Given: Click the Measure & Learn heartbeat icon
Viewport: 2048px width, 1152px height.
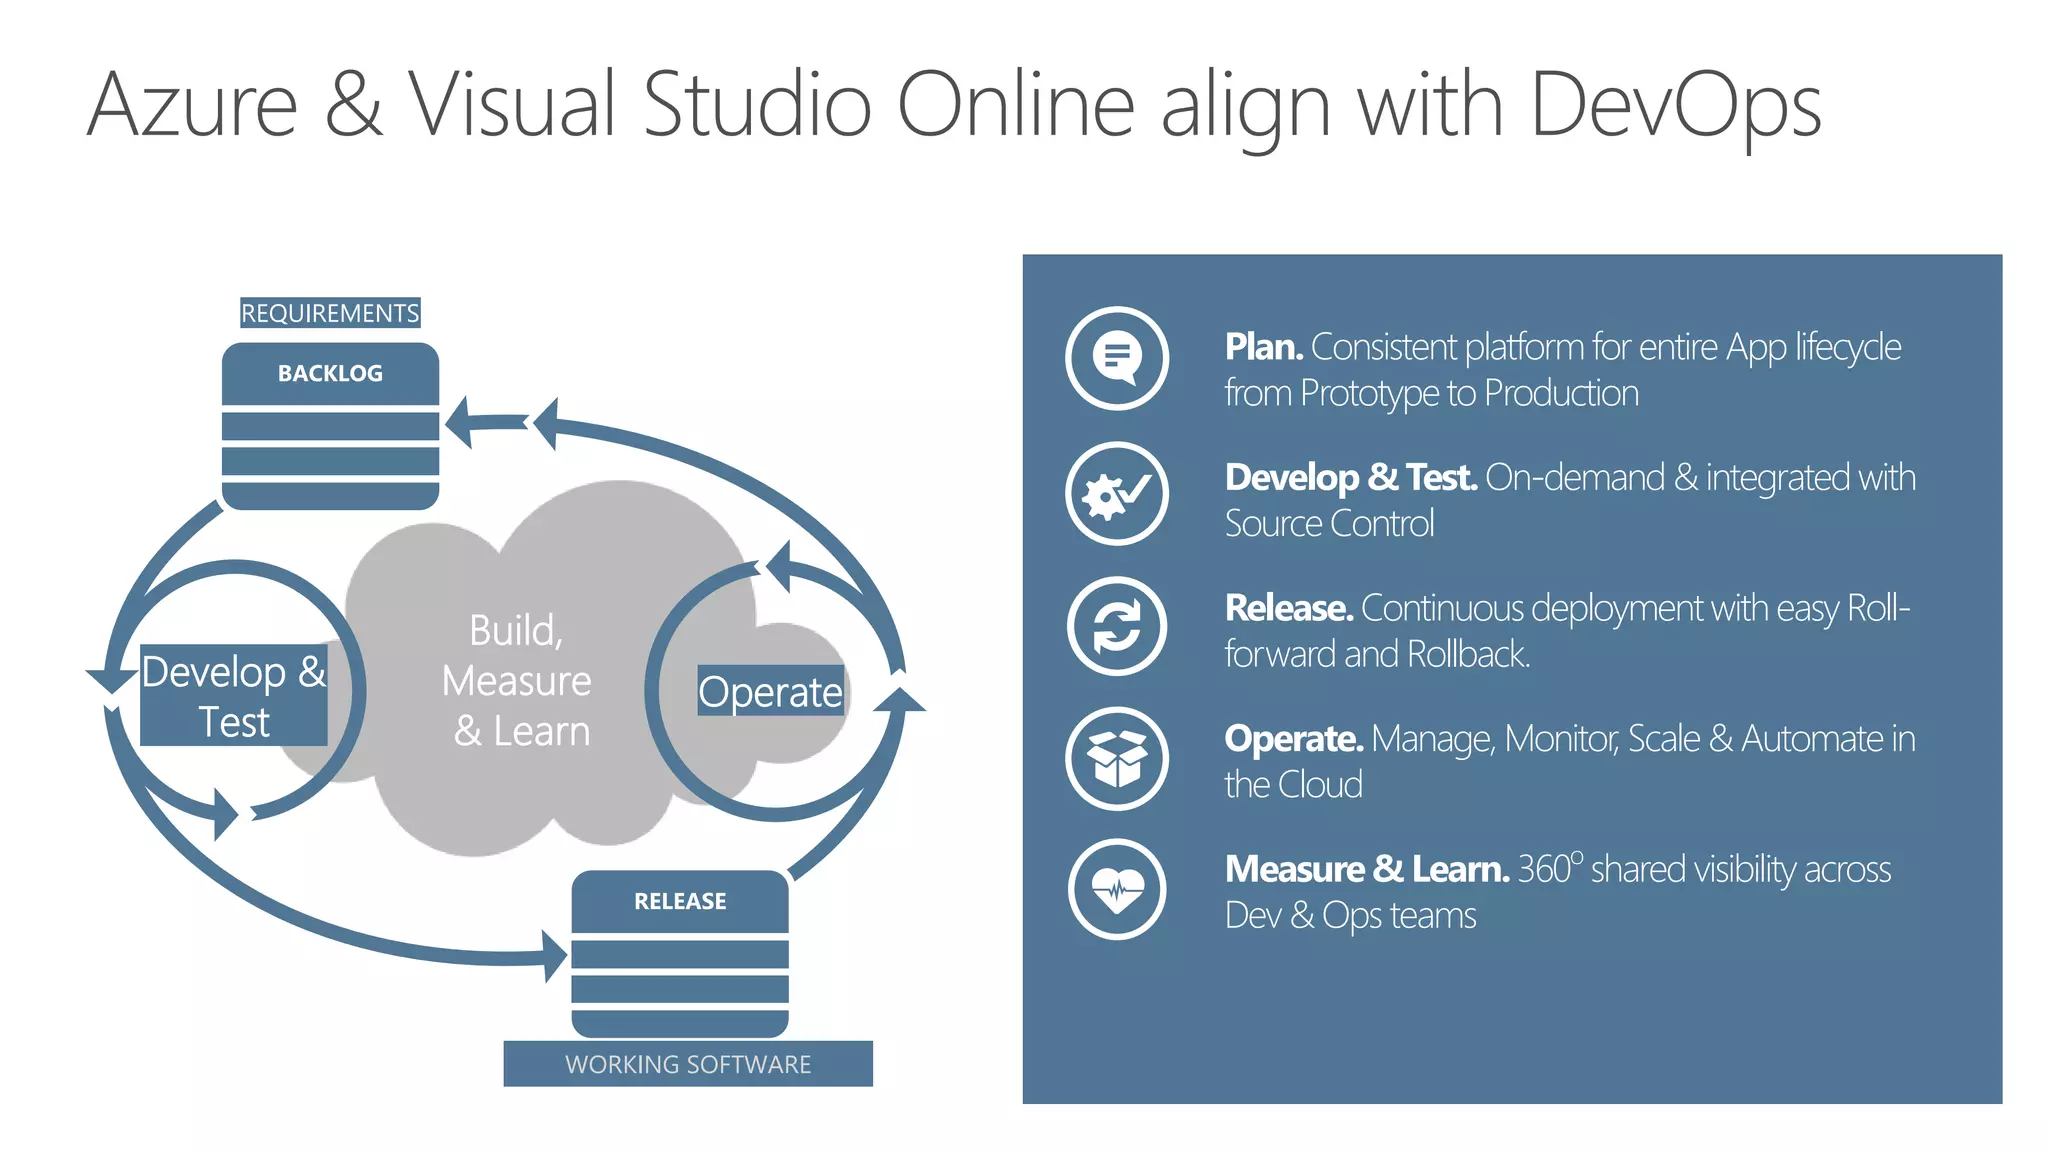Looking at the screenshot, I should [1117, 889].
